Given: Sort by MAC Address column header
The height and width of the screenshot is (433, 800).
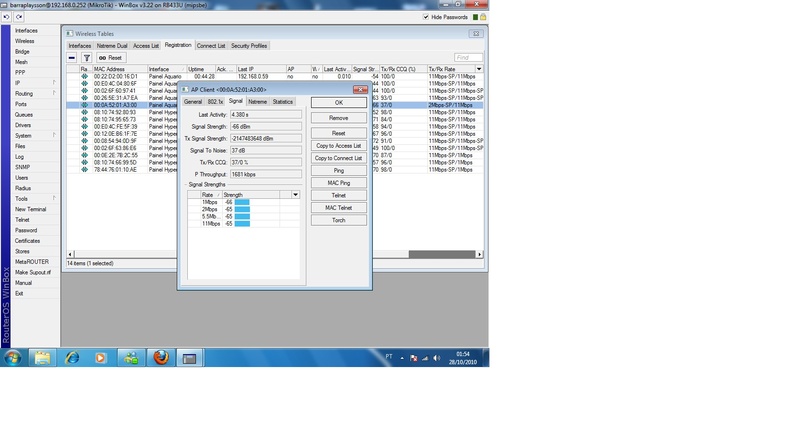Looking at the screenshot, I should (119, 69).
